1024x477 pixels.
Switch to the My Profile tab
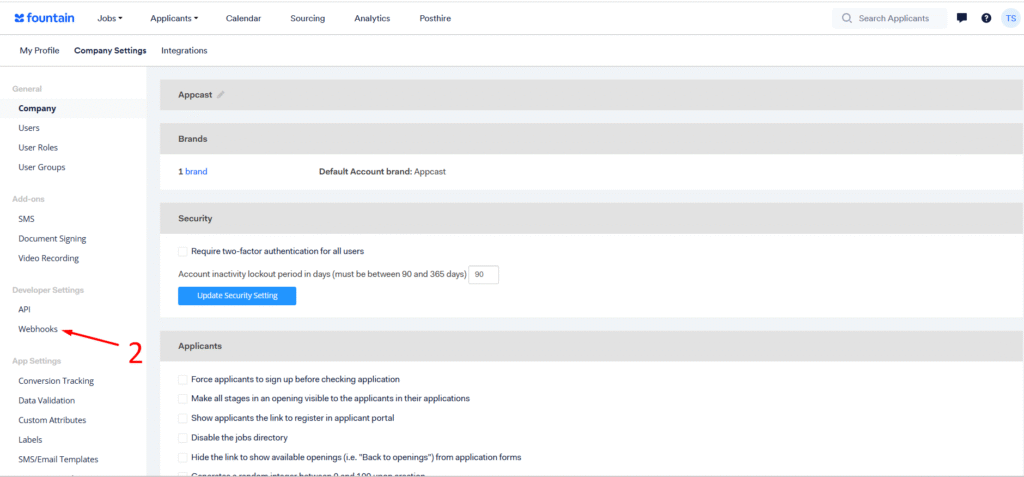pos(39,51)
